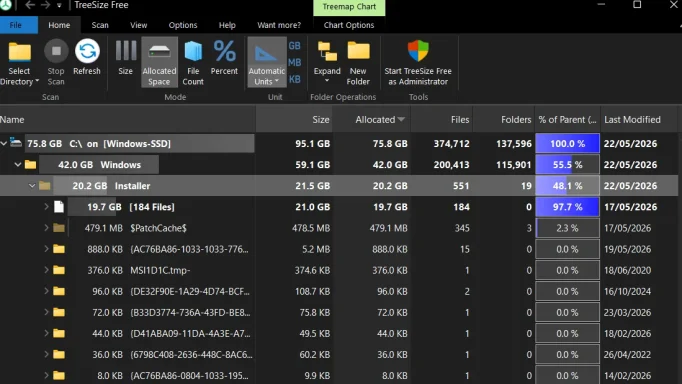Screen dimensions: 682x384
Task: Collapse the C:\ drive root node
Action: pos(4,143)
